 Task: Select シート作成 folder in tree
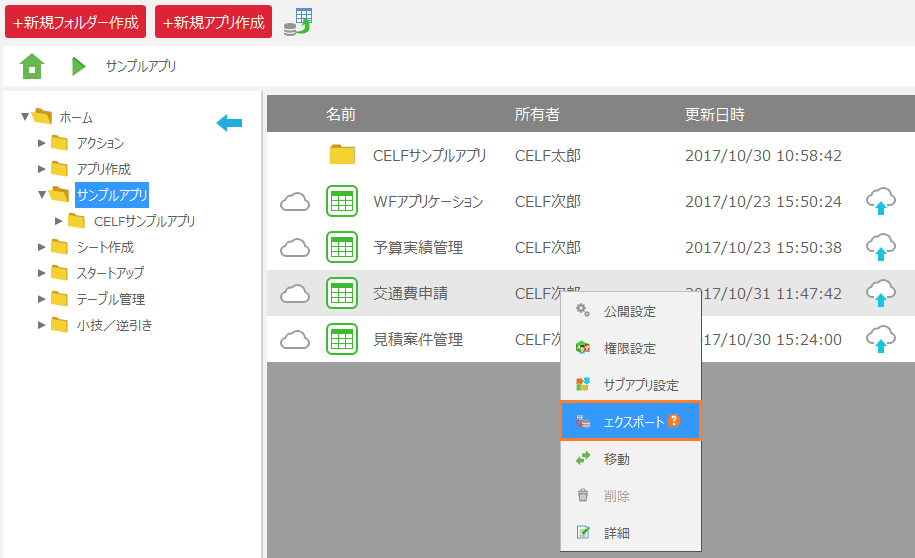tap(105, 247)
